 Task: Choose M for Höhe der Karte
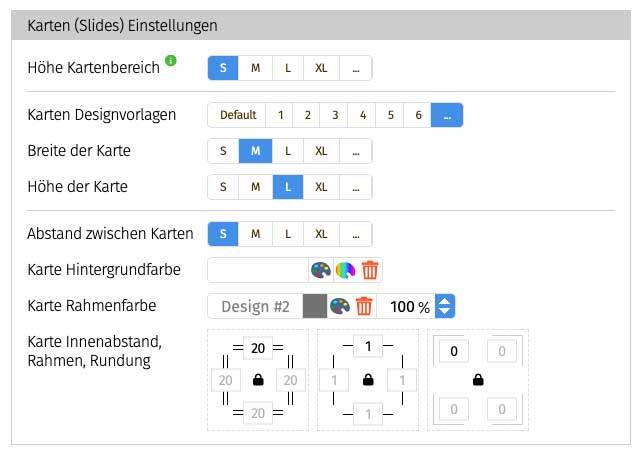(x=255, y=187)
